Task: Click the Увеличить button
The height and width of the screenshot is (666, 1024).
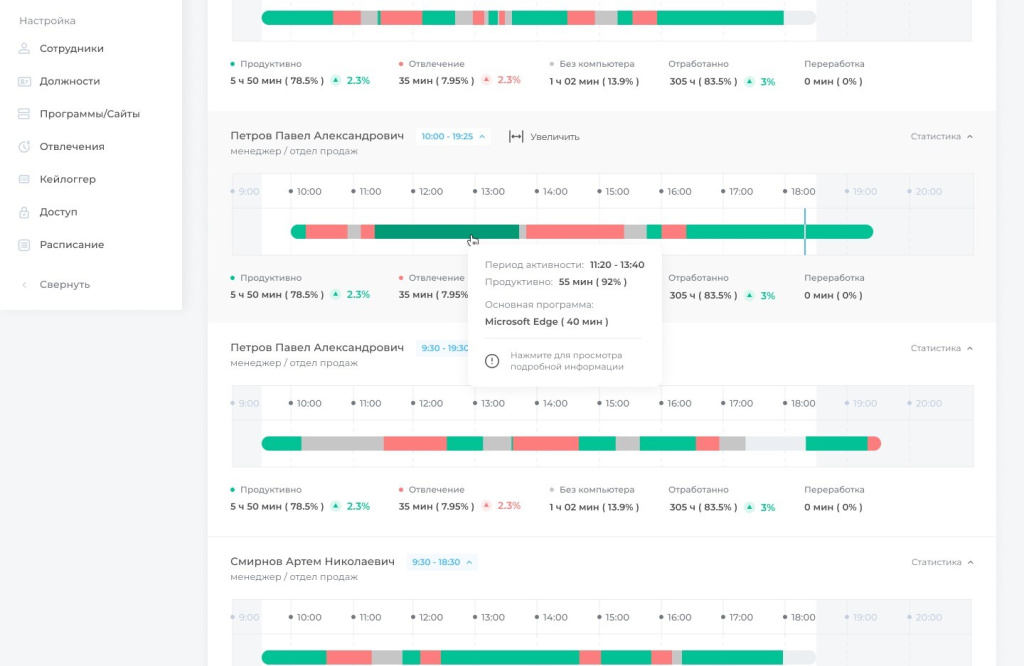Action: 544,136
